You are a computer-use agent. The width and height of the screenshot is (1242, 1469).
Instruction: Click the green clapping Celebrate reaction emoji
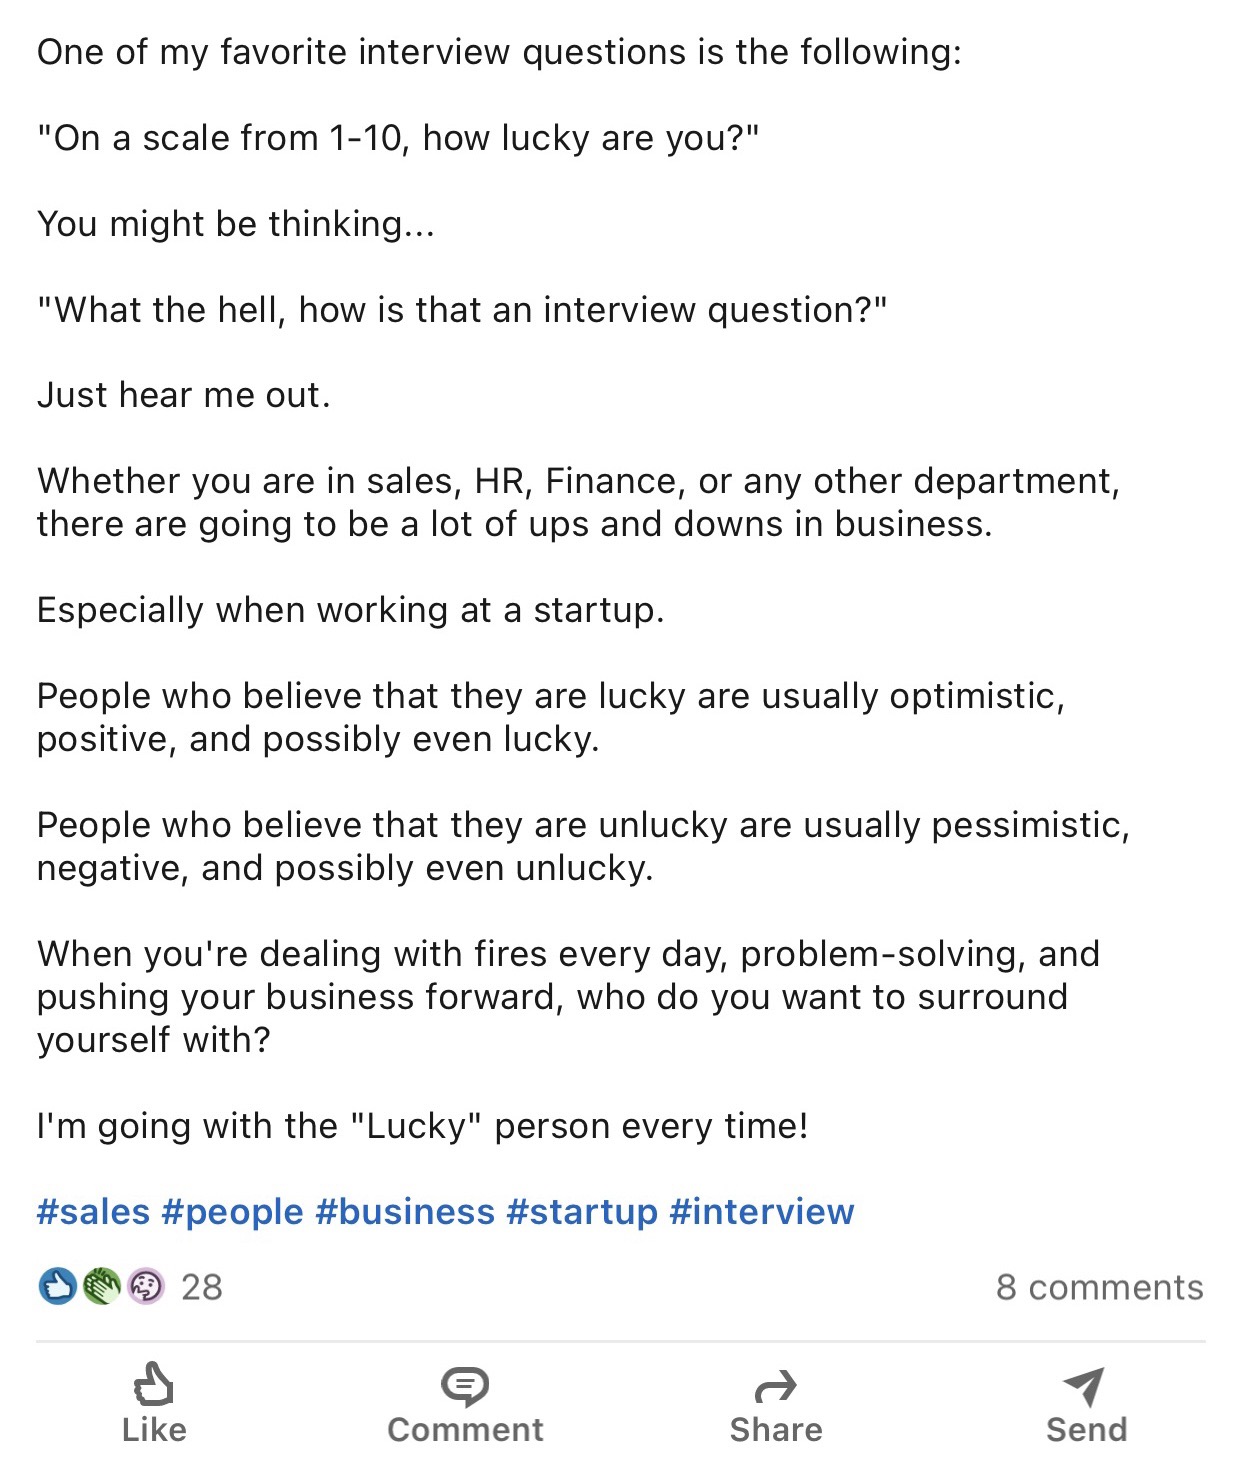101,1286
